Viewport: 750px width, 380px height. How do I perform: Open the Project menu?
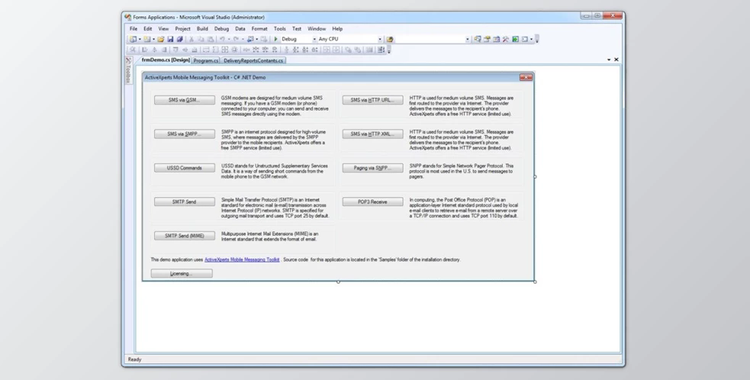tap(182, 29)
